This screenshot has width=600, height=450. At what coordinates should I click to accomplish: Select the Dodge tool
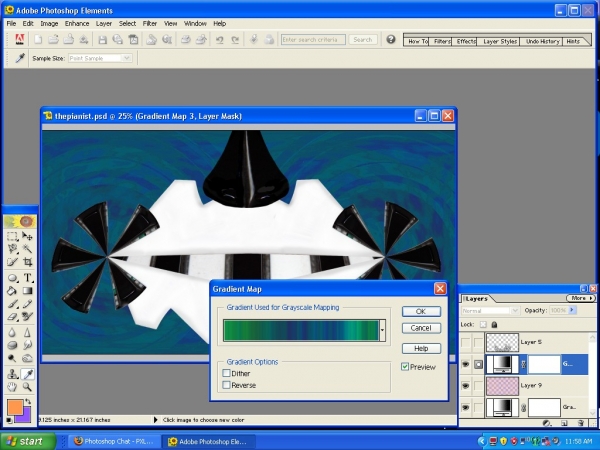coord(12,358)
